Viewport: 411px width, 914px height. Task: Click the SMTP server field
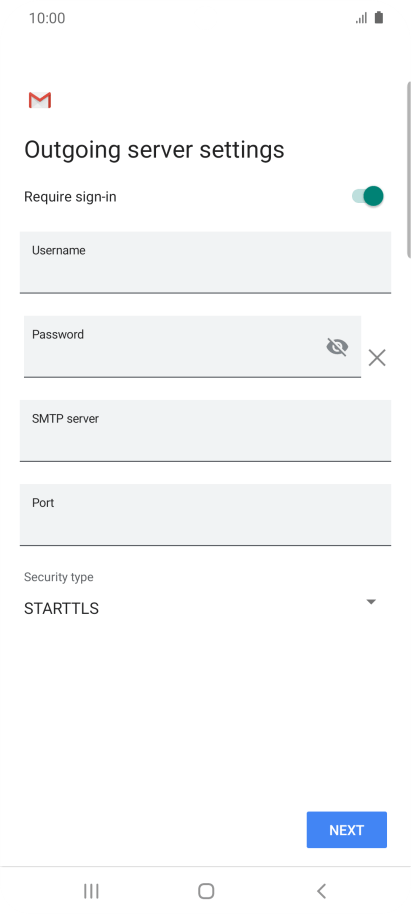205,431
